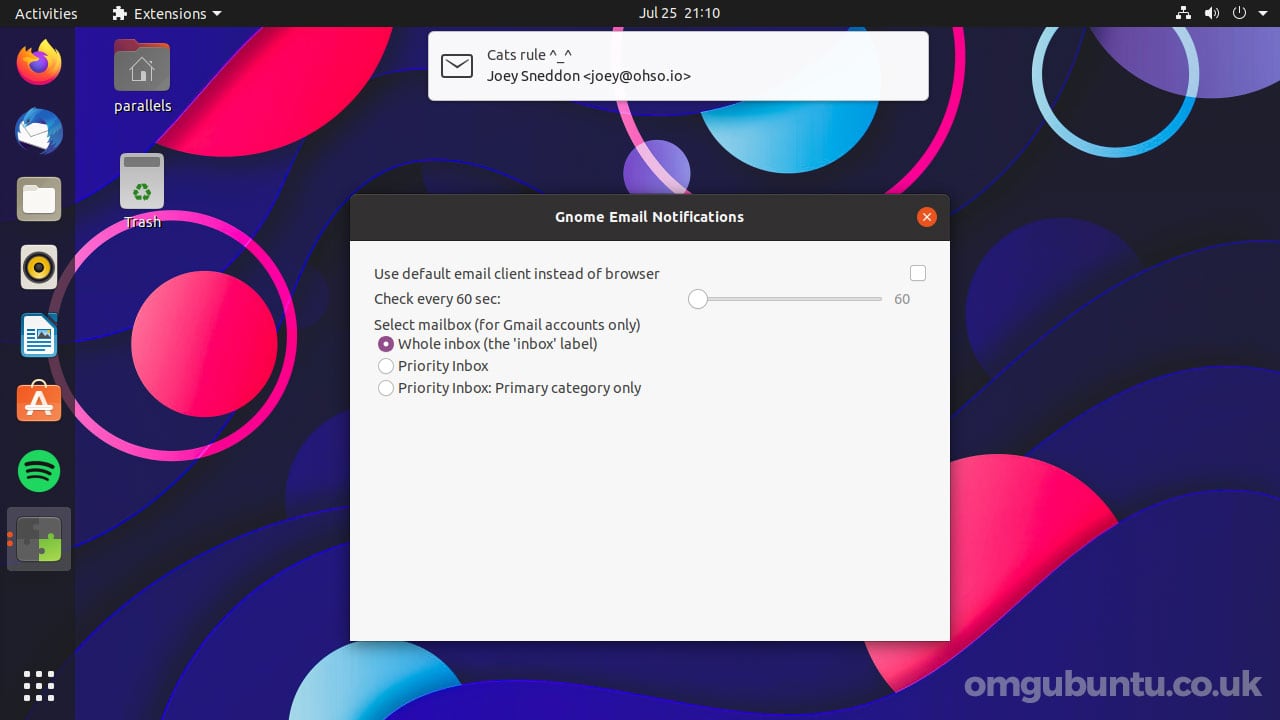Choose Priority Inbox: Primary category only
Screen dimensions: 1280x720
386,388
